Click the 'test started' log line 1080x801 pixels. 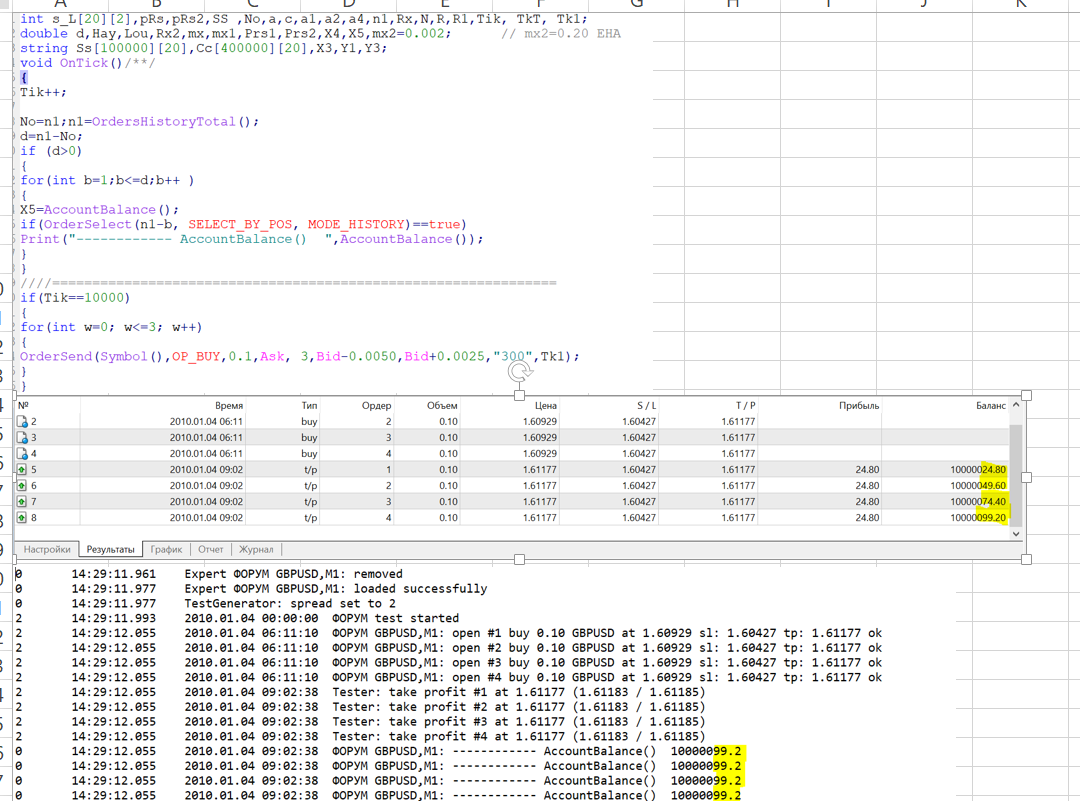pos(237,618)
